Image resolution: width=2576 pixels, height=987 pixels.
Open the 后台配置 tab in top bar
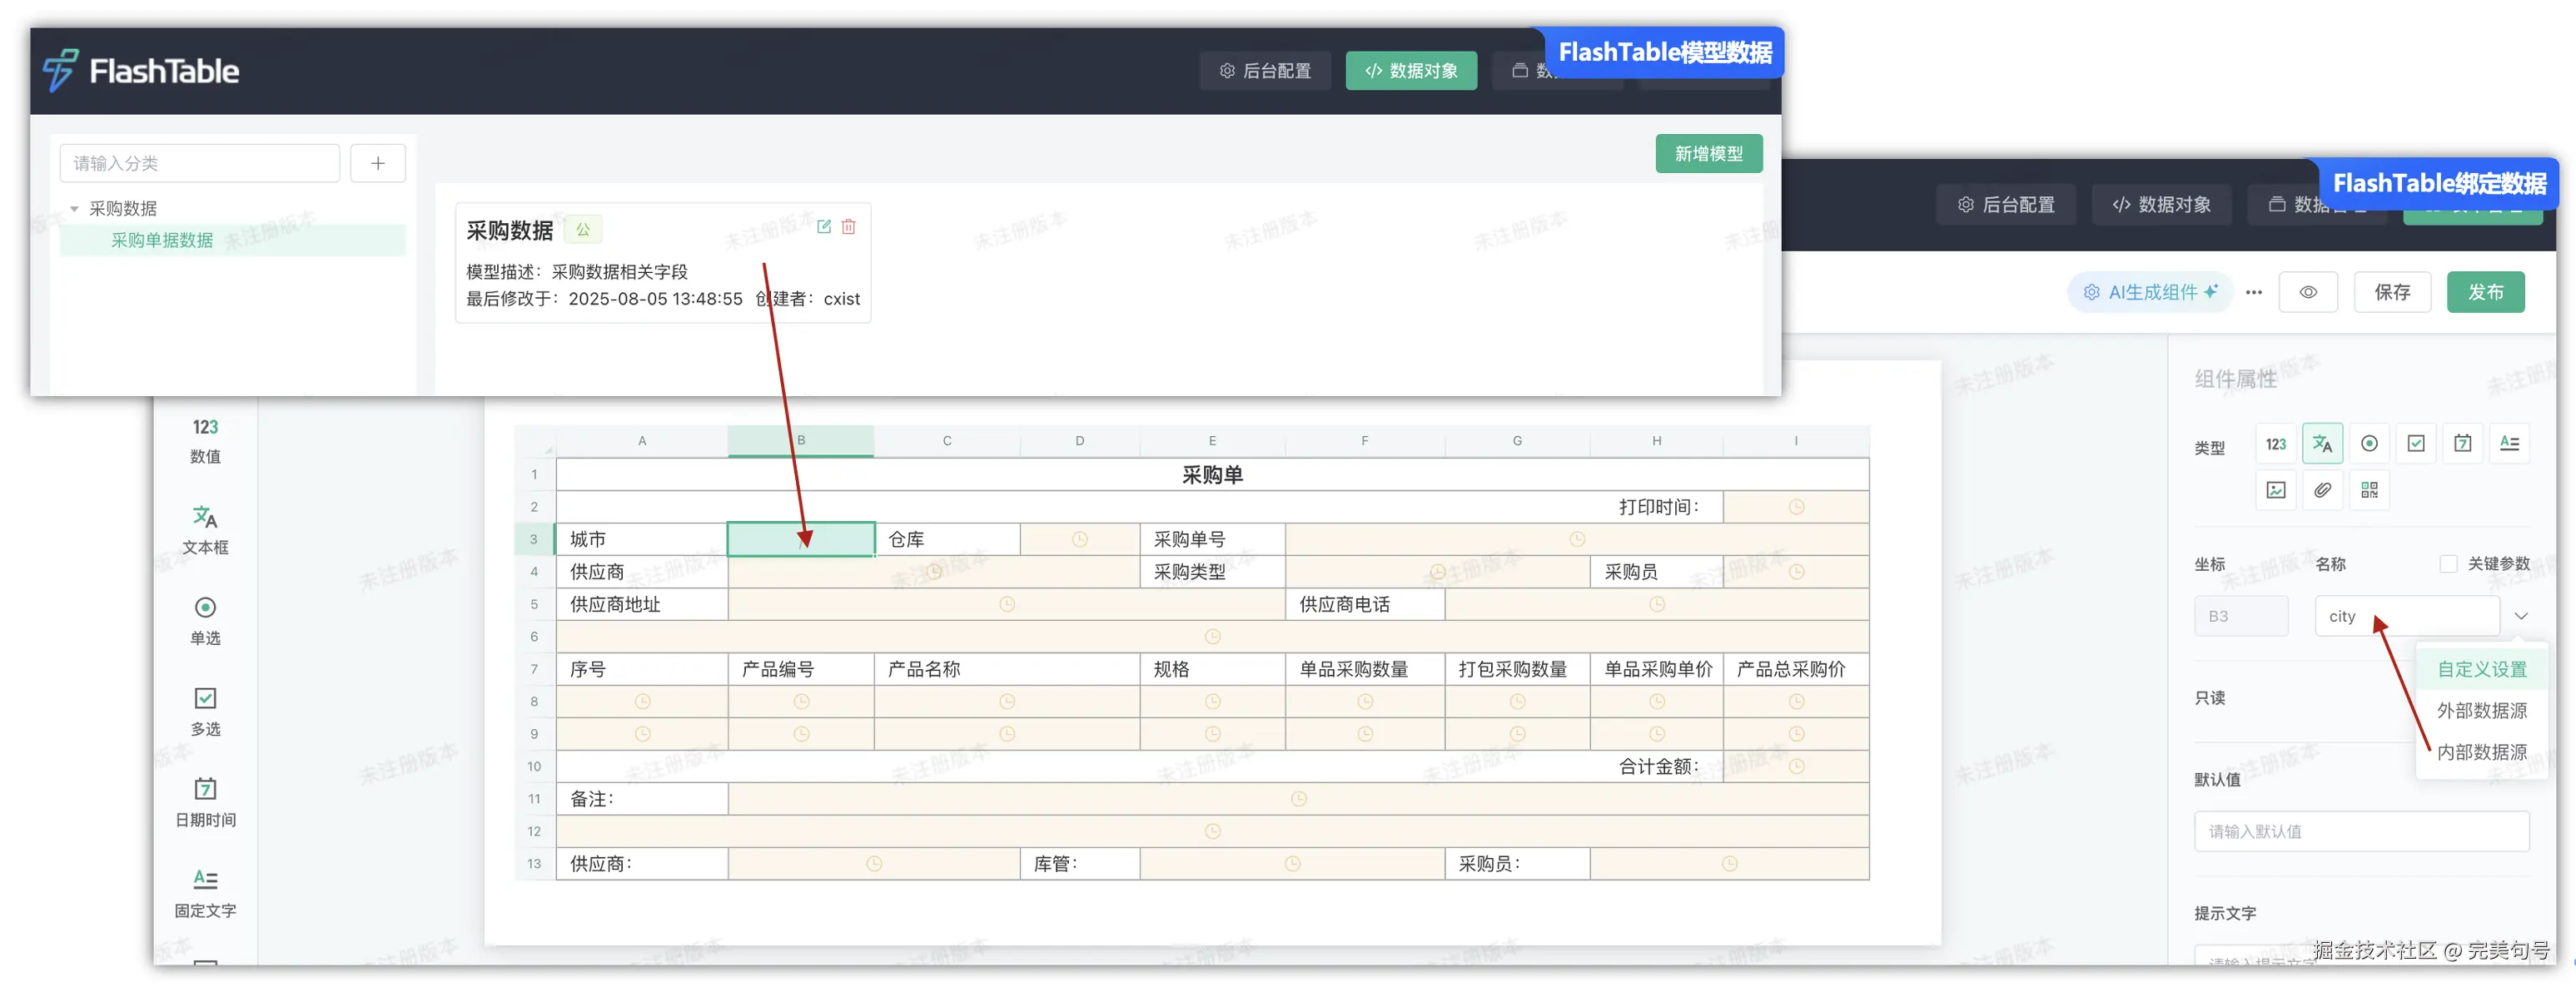[1265, 71]
